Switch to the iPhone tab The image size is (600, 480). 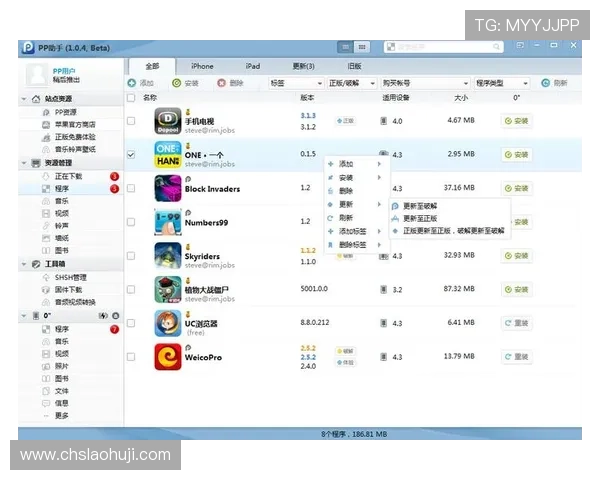pos(202,66)
